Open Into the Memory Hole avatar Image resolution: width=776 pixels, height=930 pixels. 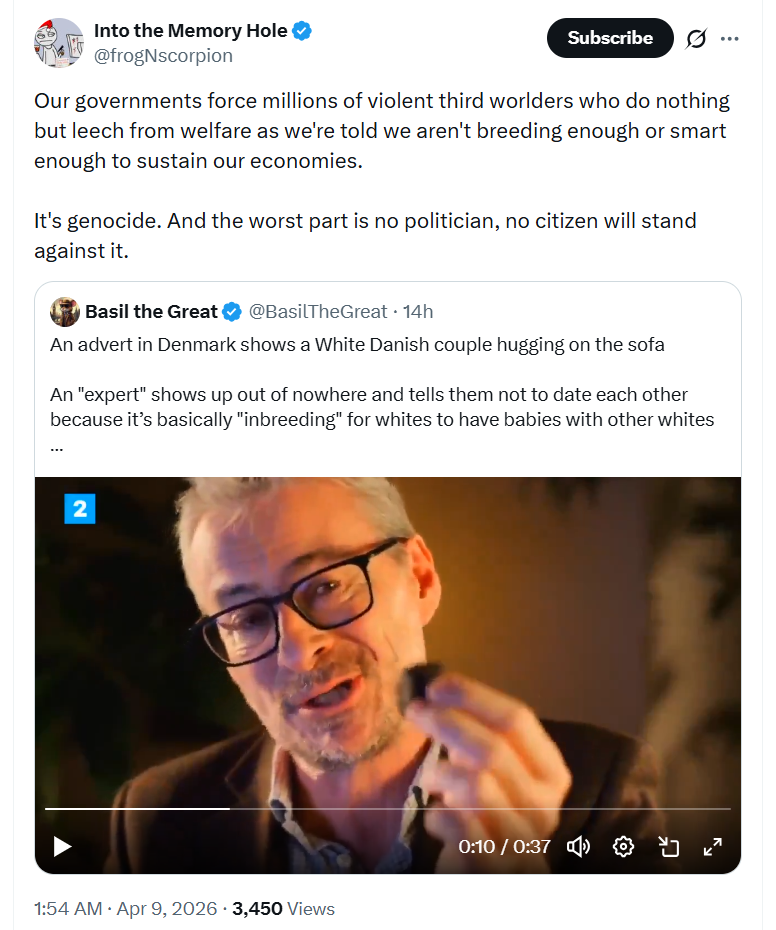59,42
